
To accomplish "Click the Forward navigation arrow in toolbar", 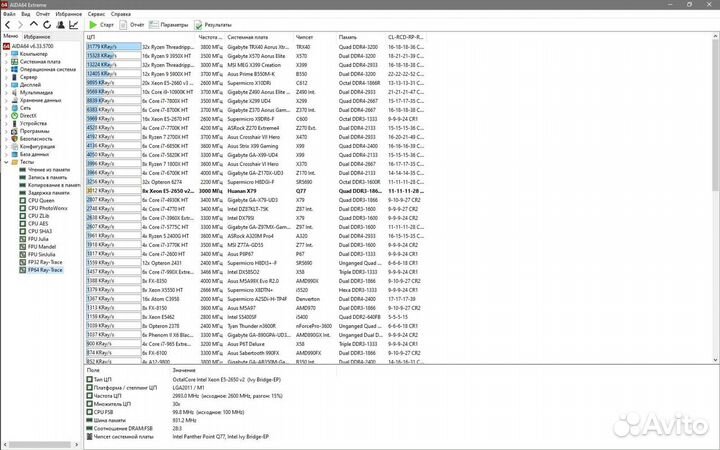I will 20,24.
